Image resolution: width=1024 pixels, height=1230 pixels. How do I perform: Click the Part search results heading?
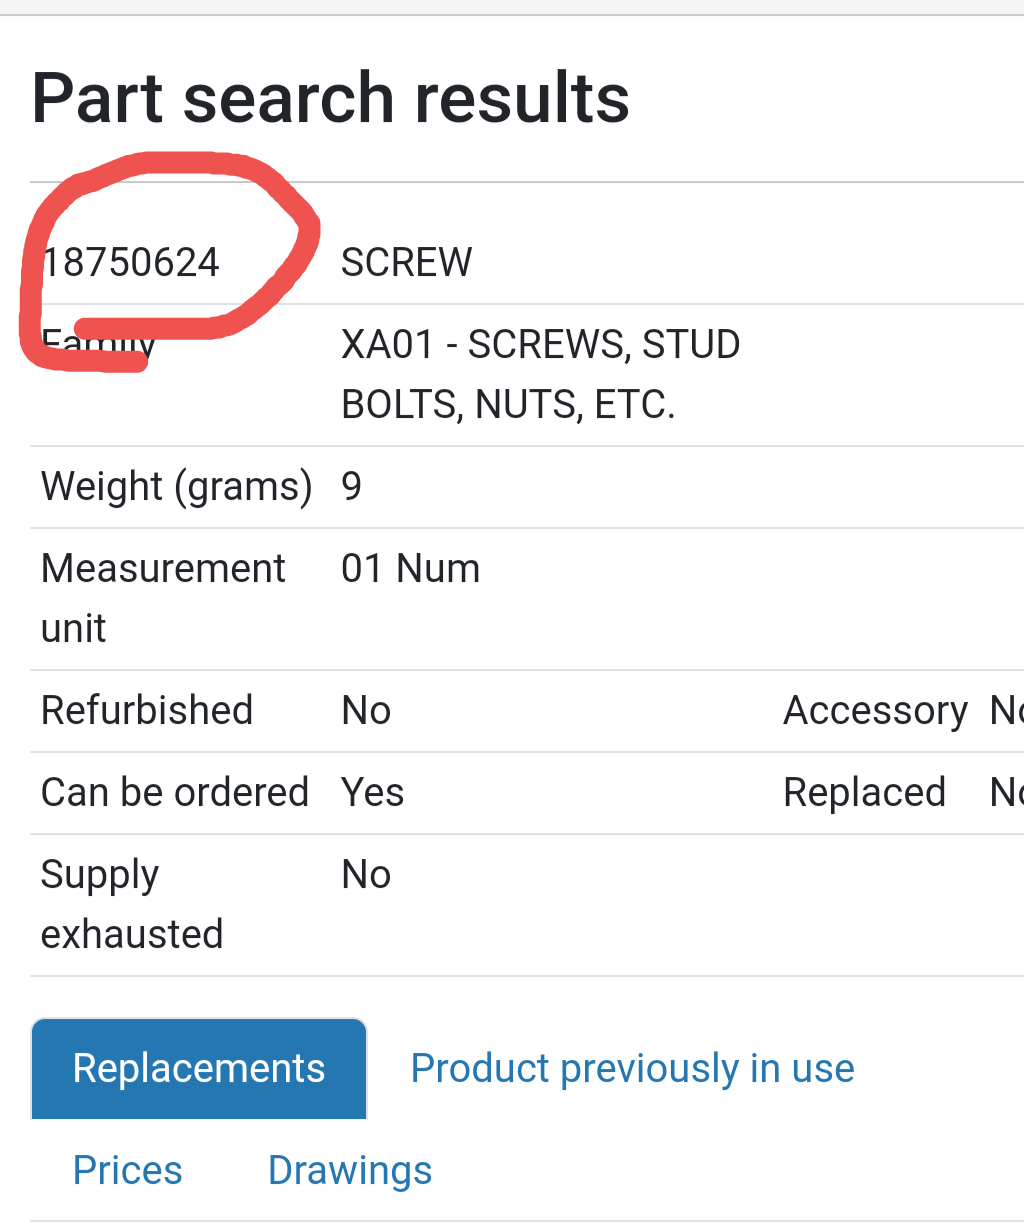click(331, 98)
